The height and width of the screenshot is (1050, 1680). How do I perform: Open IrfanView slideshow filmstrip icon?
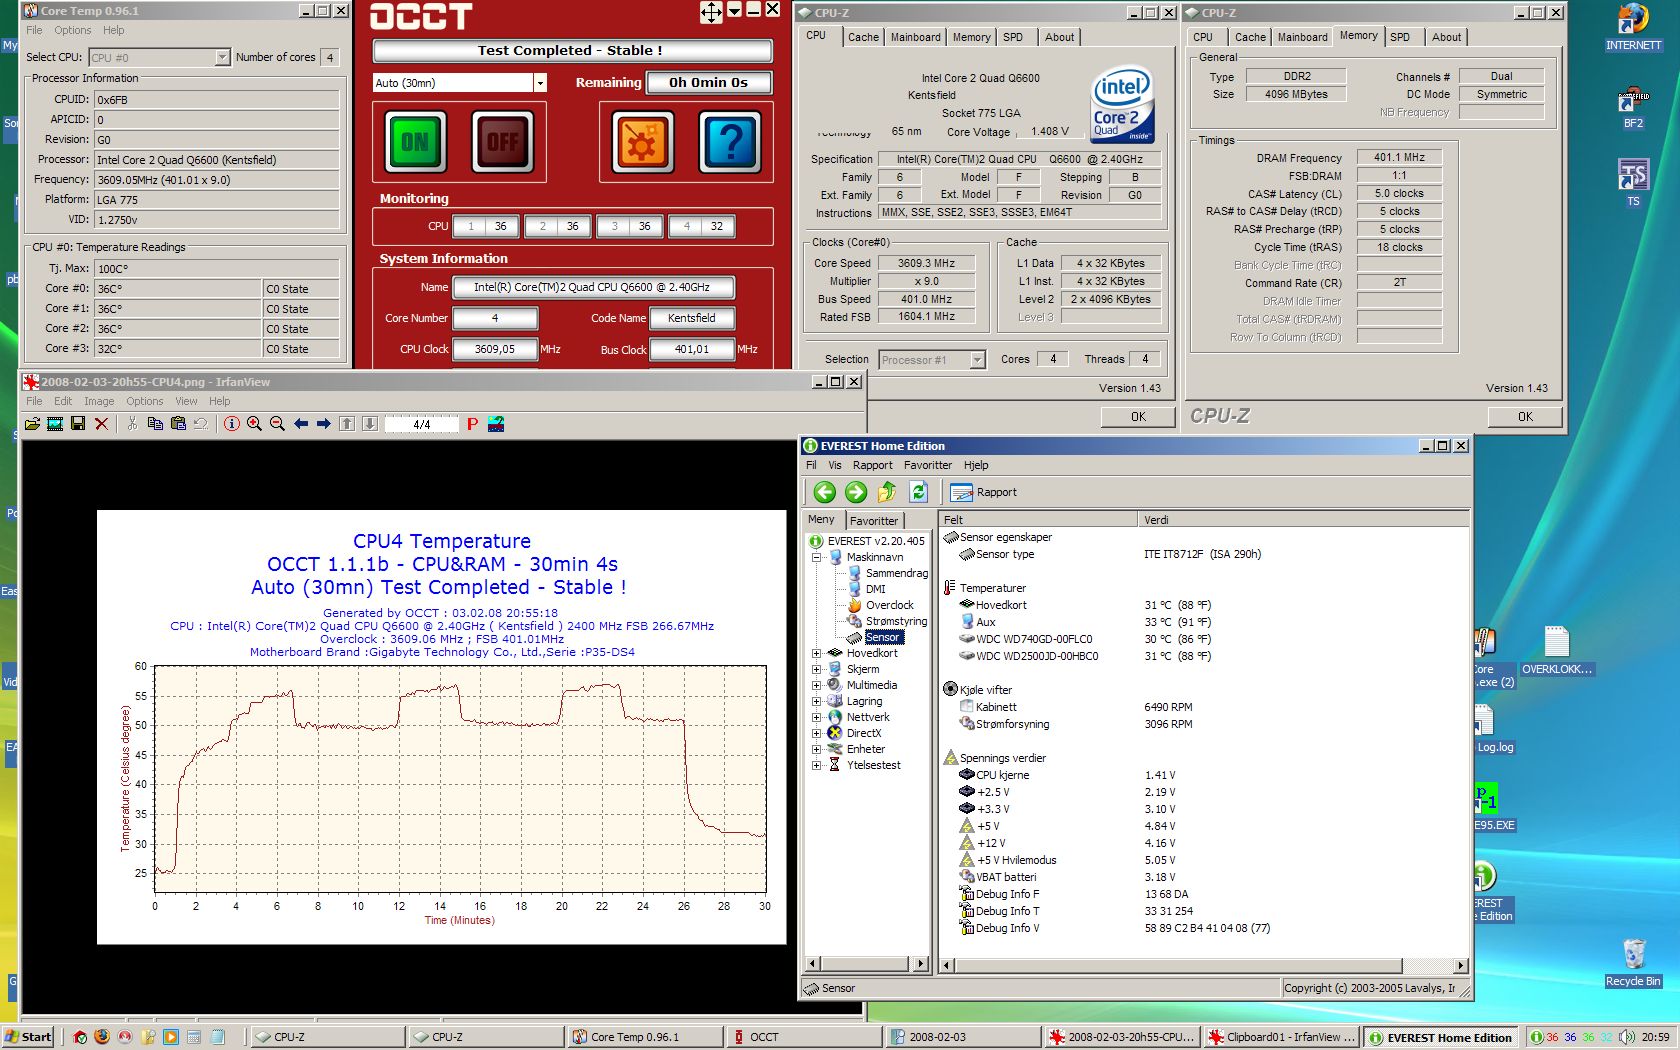click(55, 424)
